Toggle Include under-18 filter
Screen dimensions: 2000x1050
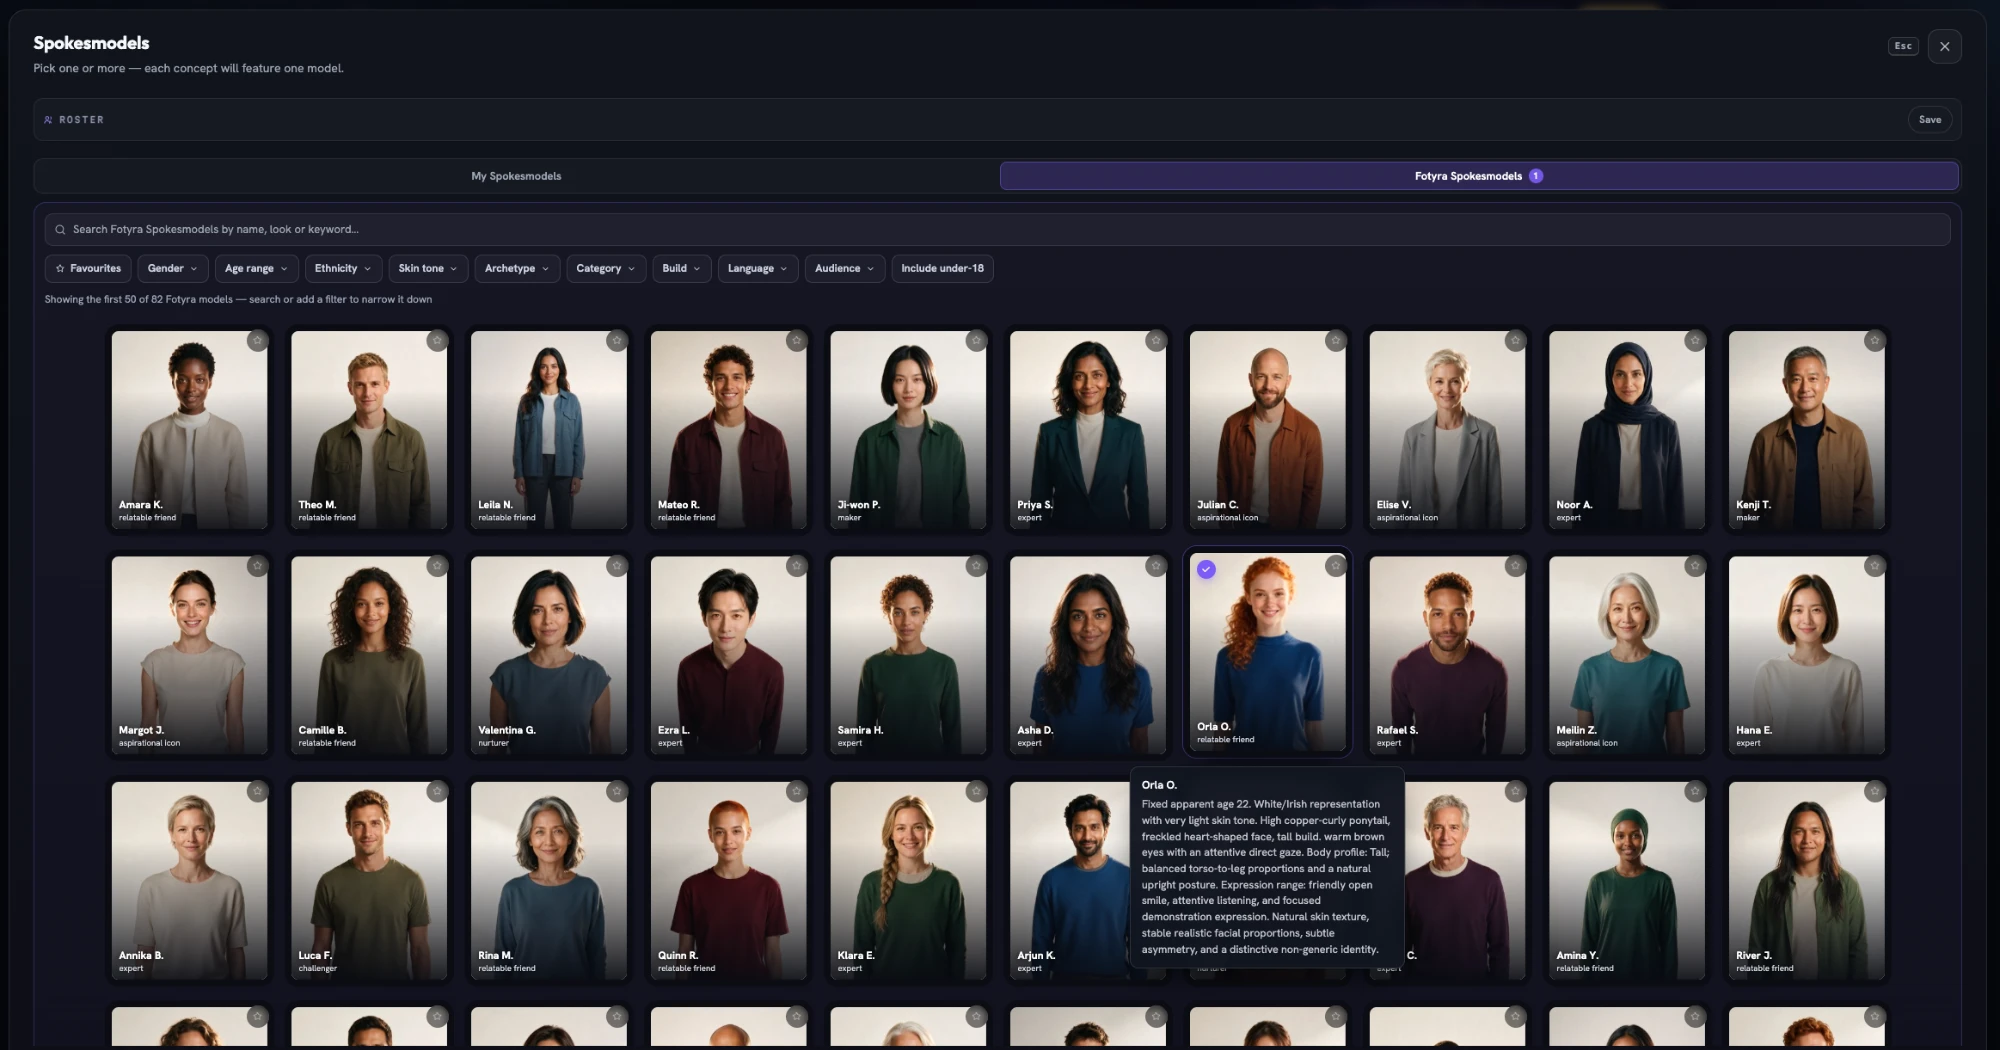pyautogui.click(x=942, y=268)
